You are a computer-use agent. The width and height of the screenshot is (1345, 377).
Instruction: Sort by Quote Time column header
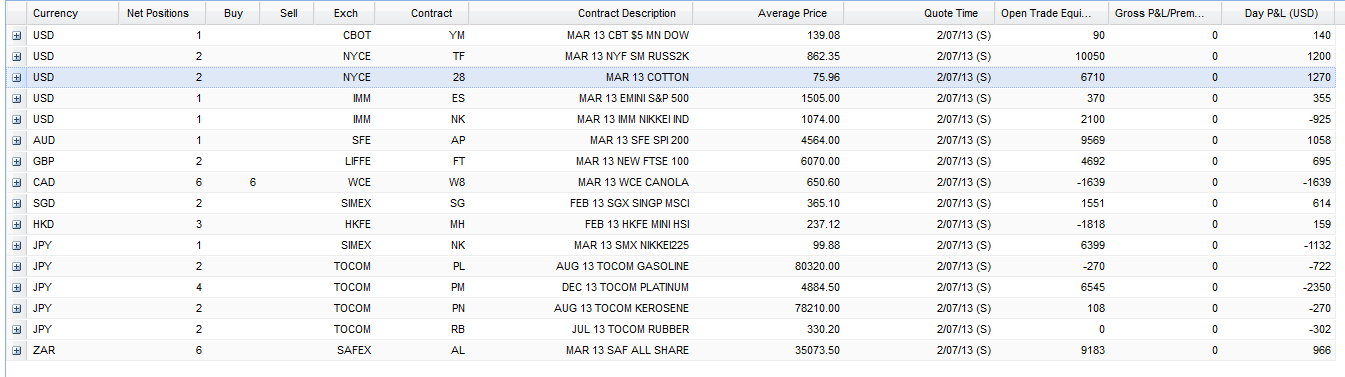(919, 13)
